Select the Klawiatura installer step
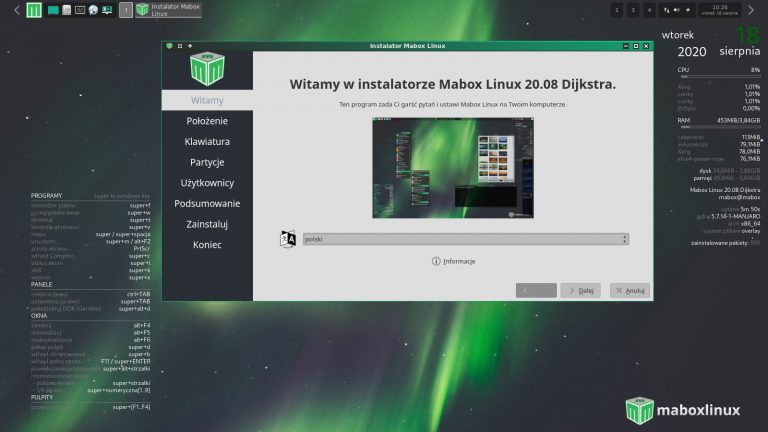Viewport: 768px width, 432px height. pyautogui.click(x=207, y=142)
